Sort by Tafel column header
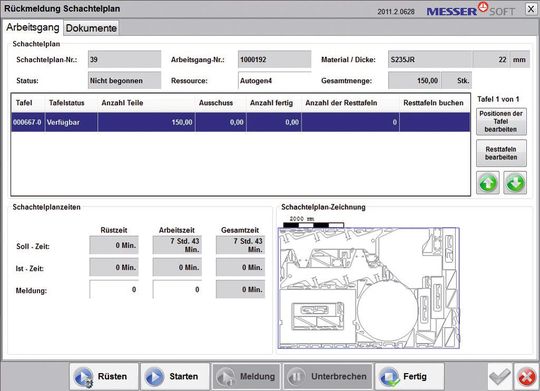Screen dimensions: 540x391 click(28, 103)
